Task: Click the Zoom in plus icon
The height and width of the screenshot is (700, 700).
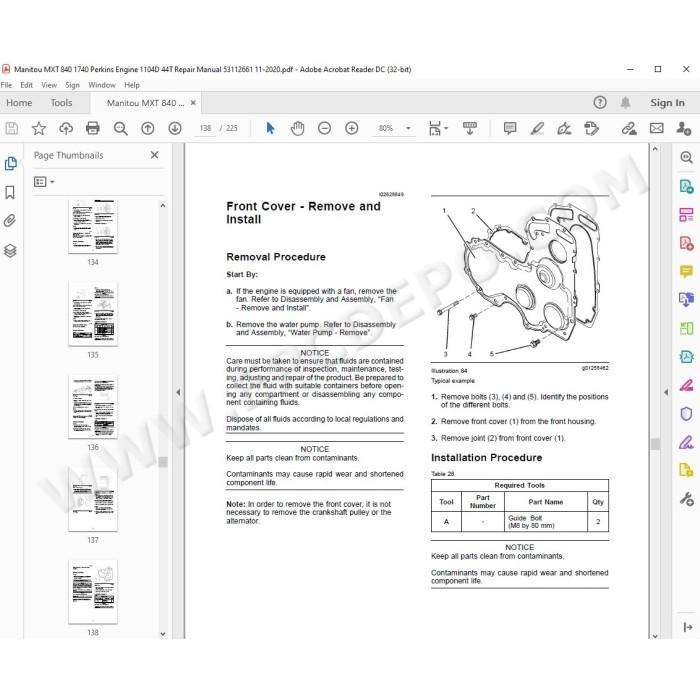Action: (x=352, y=129)
